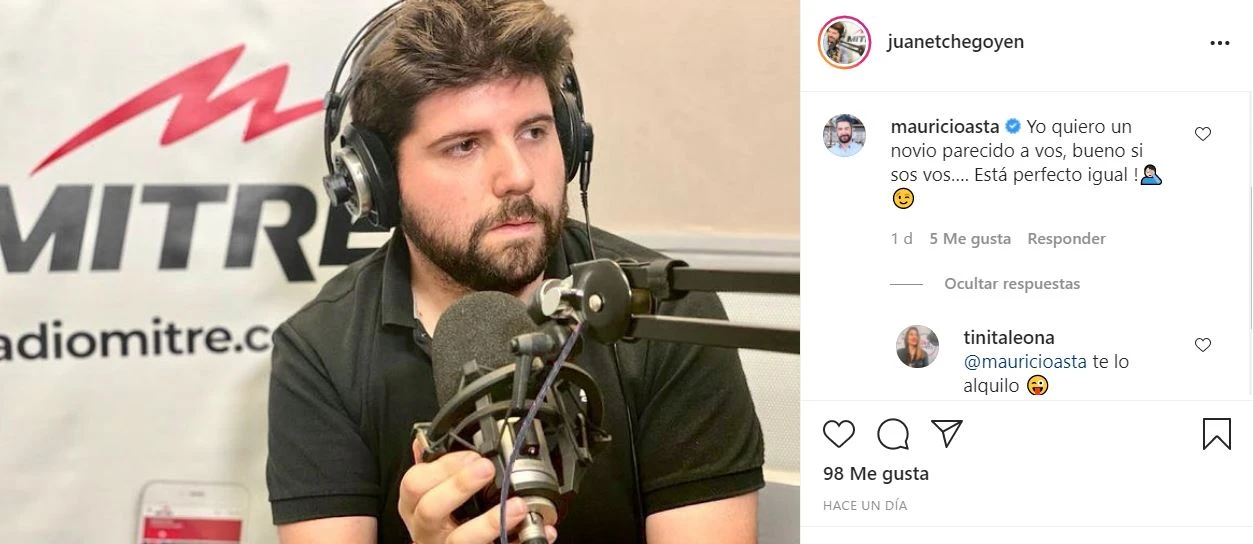Image resolution: width=1254 pixels, height=544 pixels.
Task: Go to juanetchegoyen username link
Action: tap(955, 42)
